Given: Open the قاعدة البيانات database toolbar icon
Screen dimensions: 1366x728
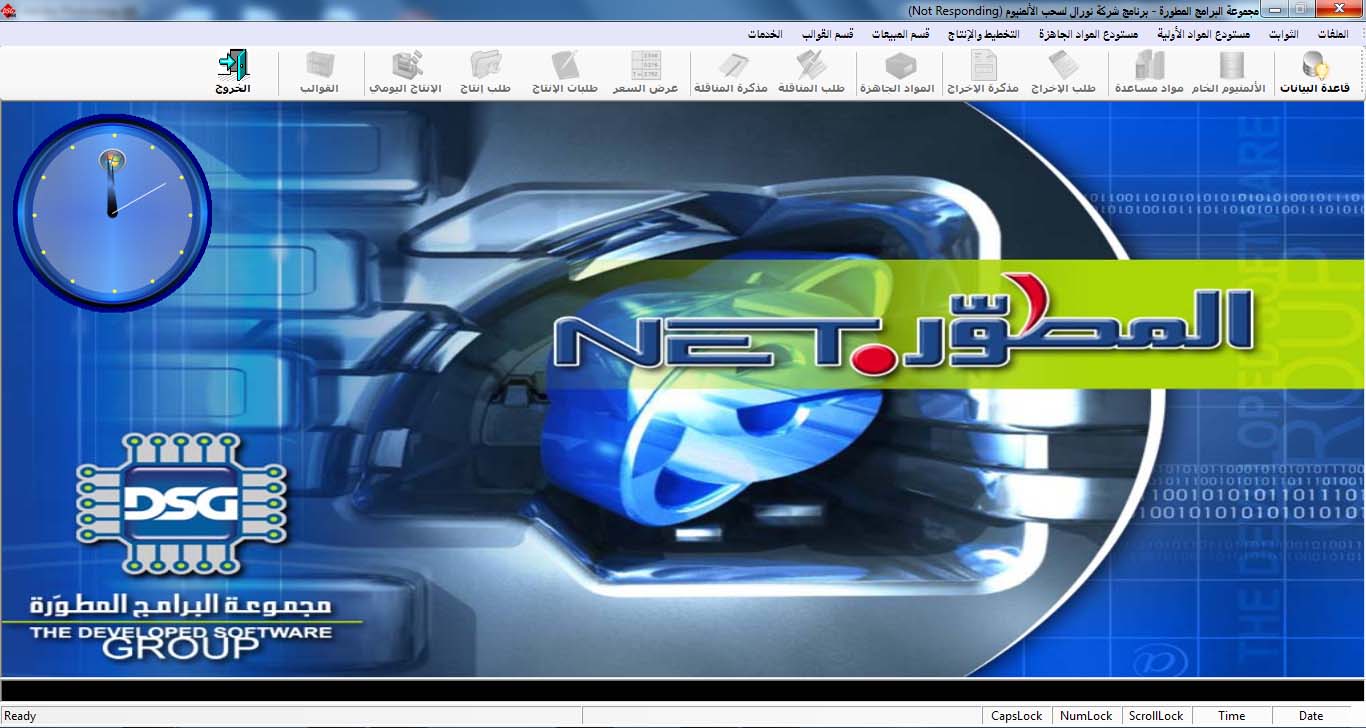Looking at the screenshot, I should (1316, 73).
